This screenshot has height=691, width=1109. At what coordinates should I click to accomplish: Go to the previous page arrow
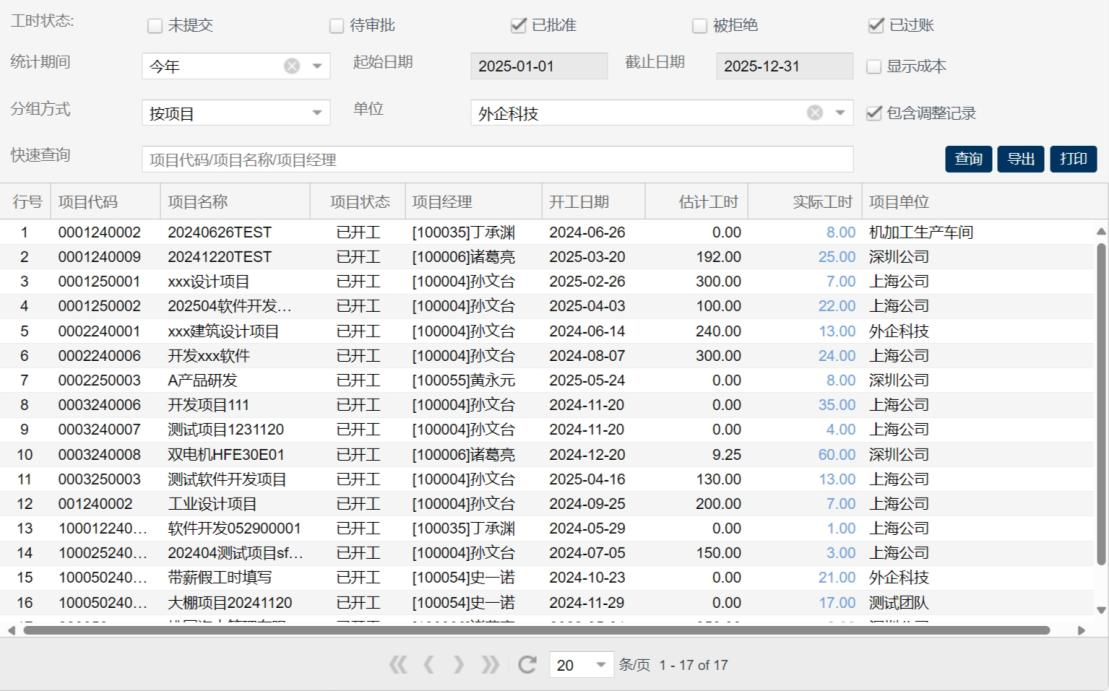428,665
